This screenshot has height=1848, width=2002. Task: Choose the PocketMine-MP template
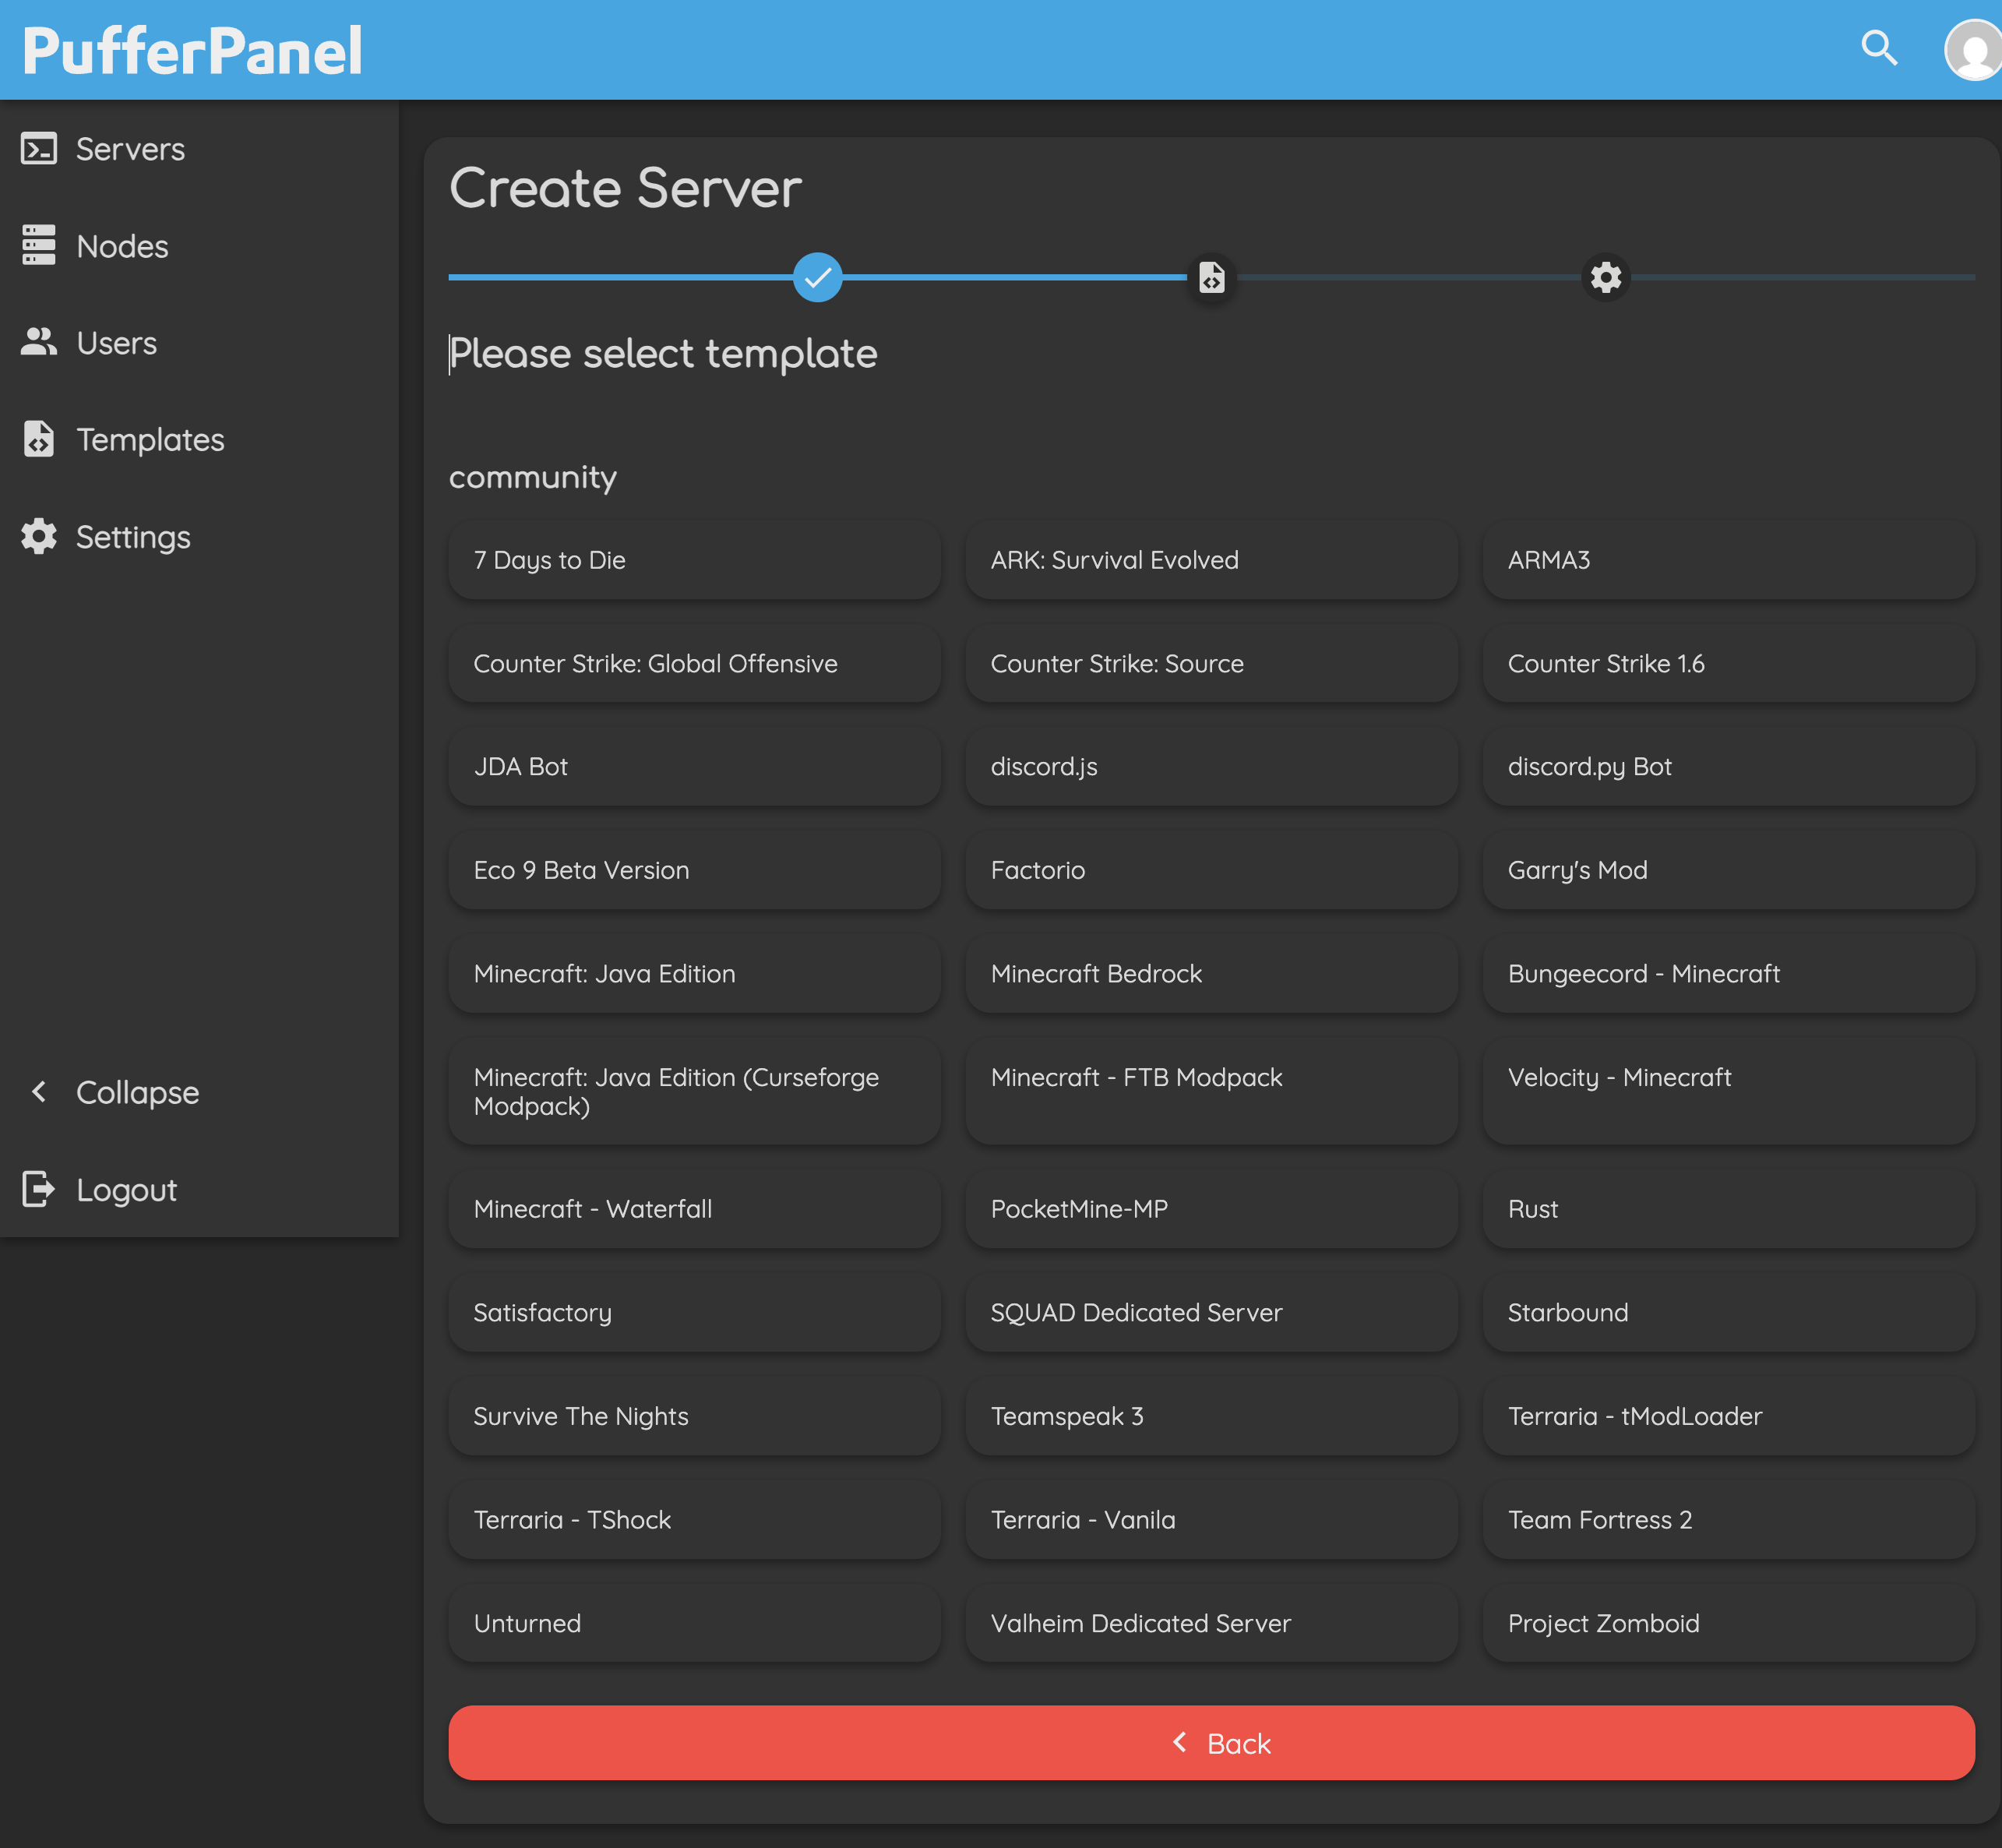pyautogui.click(x=1211, y=1209)
